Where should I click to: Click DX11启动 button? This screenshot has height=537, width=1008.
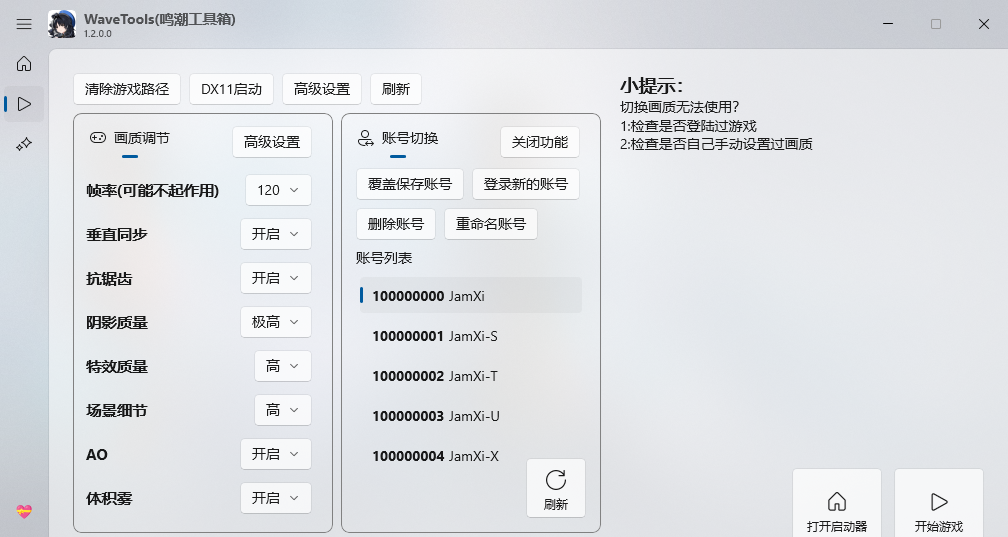231,89
